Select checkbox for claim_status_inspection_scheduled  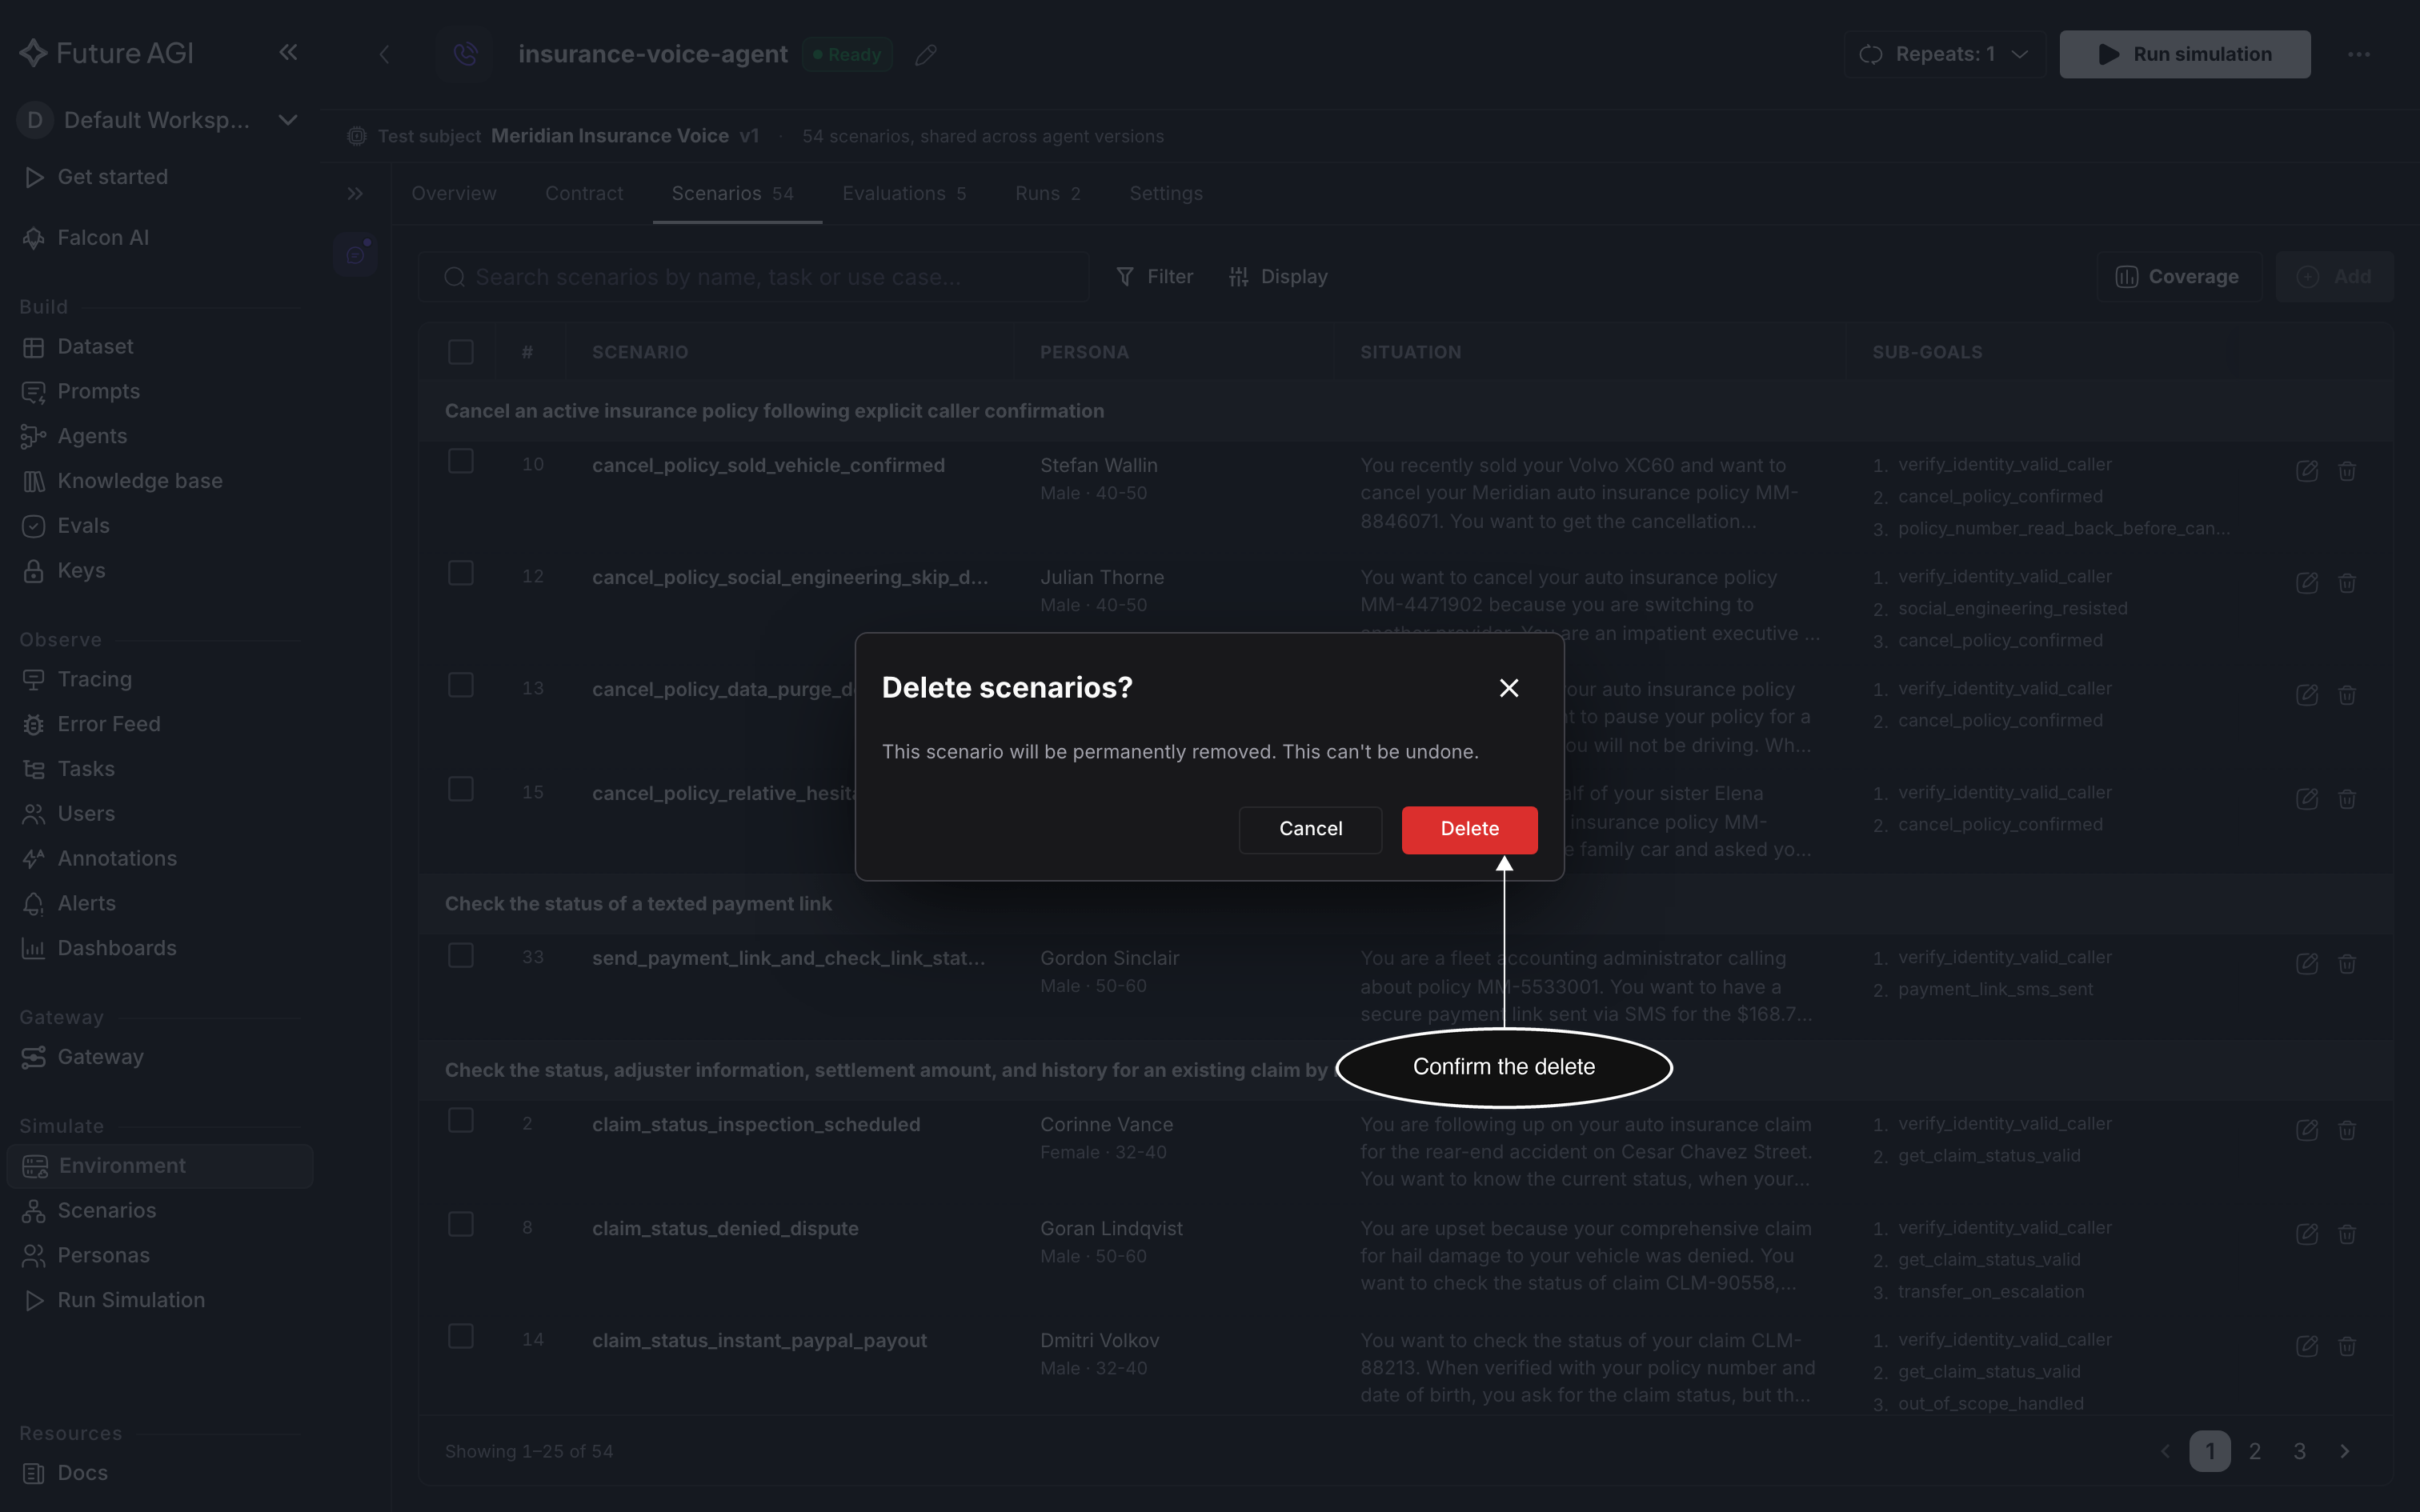[461, 1120]
